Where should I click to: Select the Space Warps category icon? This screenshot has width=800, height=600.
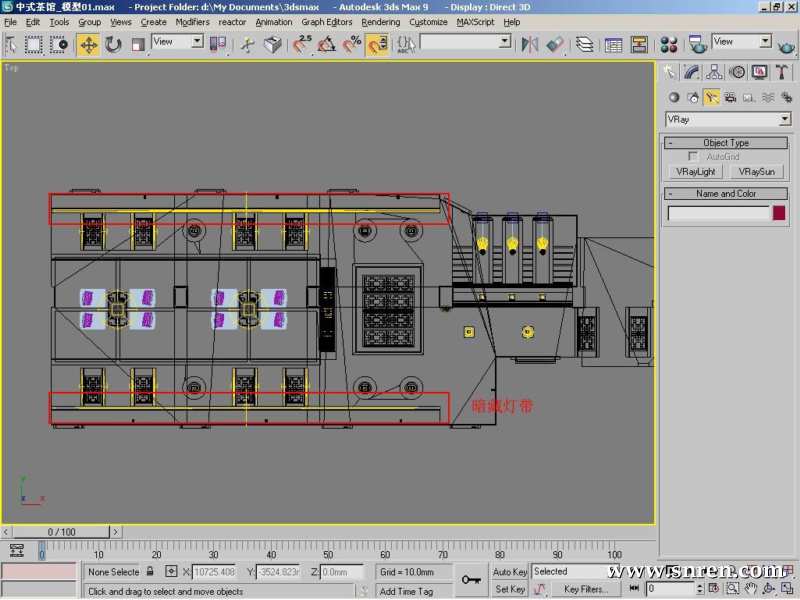(x=768, y=97)
